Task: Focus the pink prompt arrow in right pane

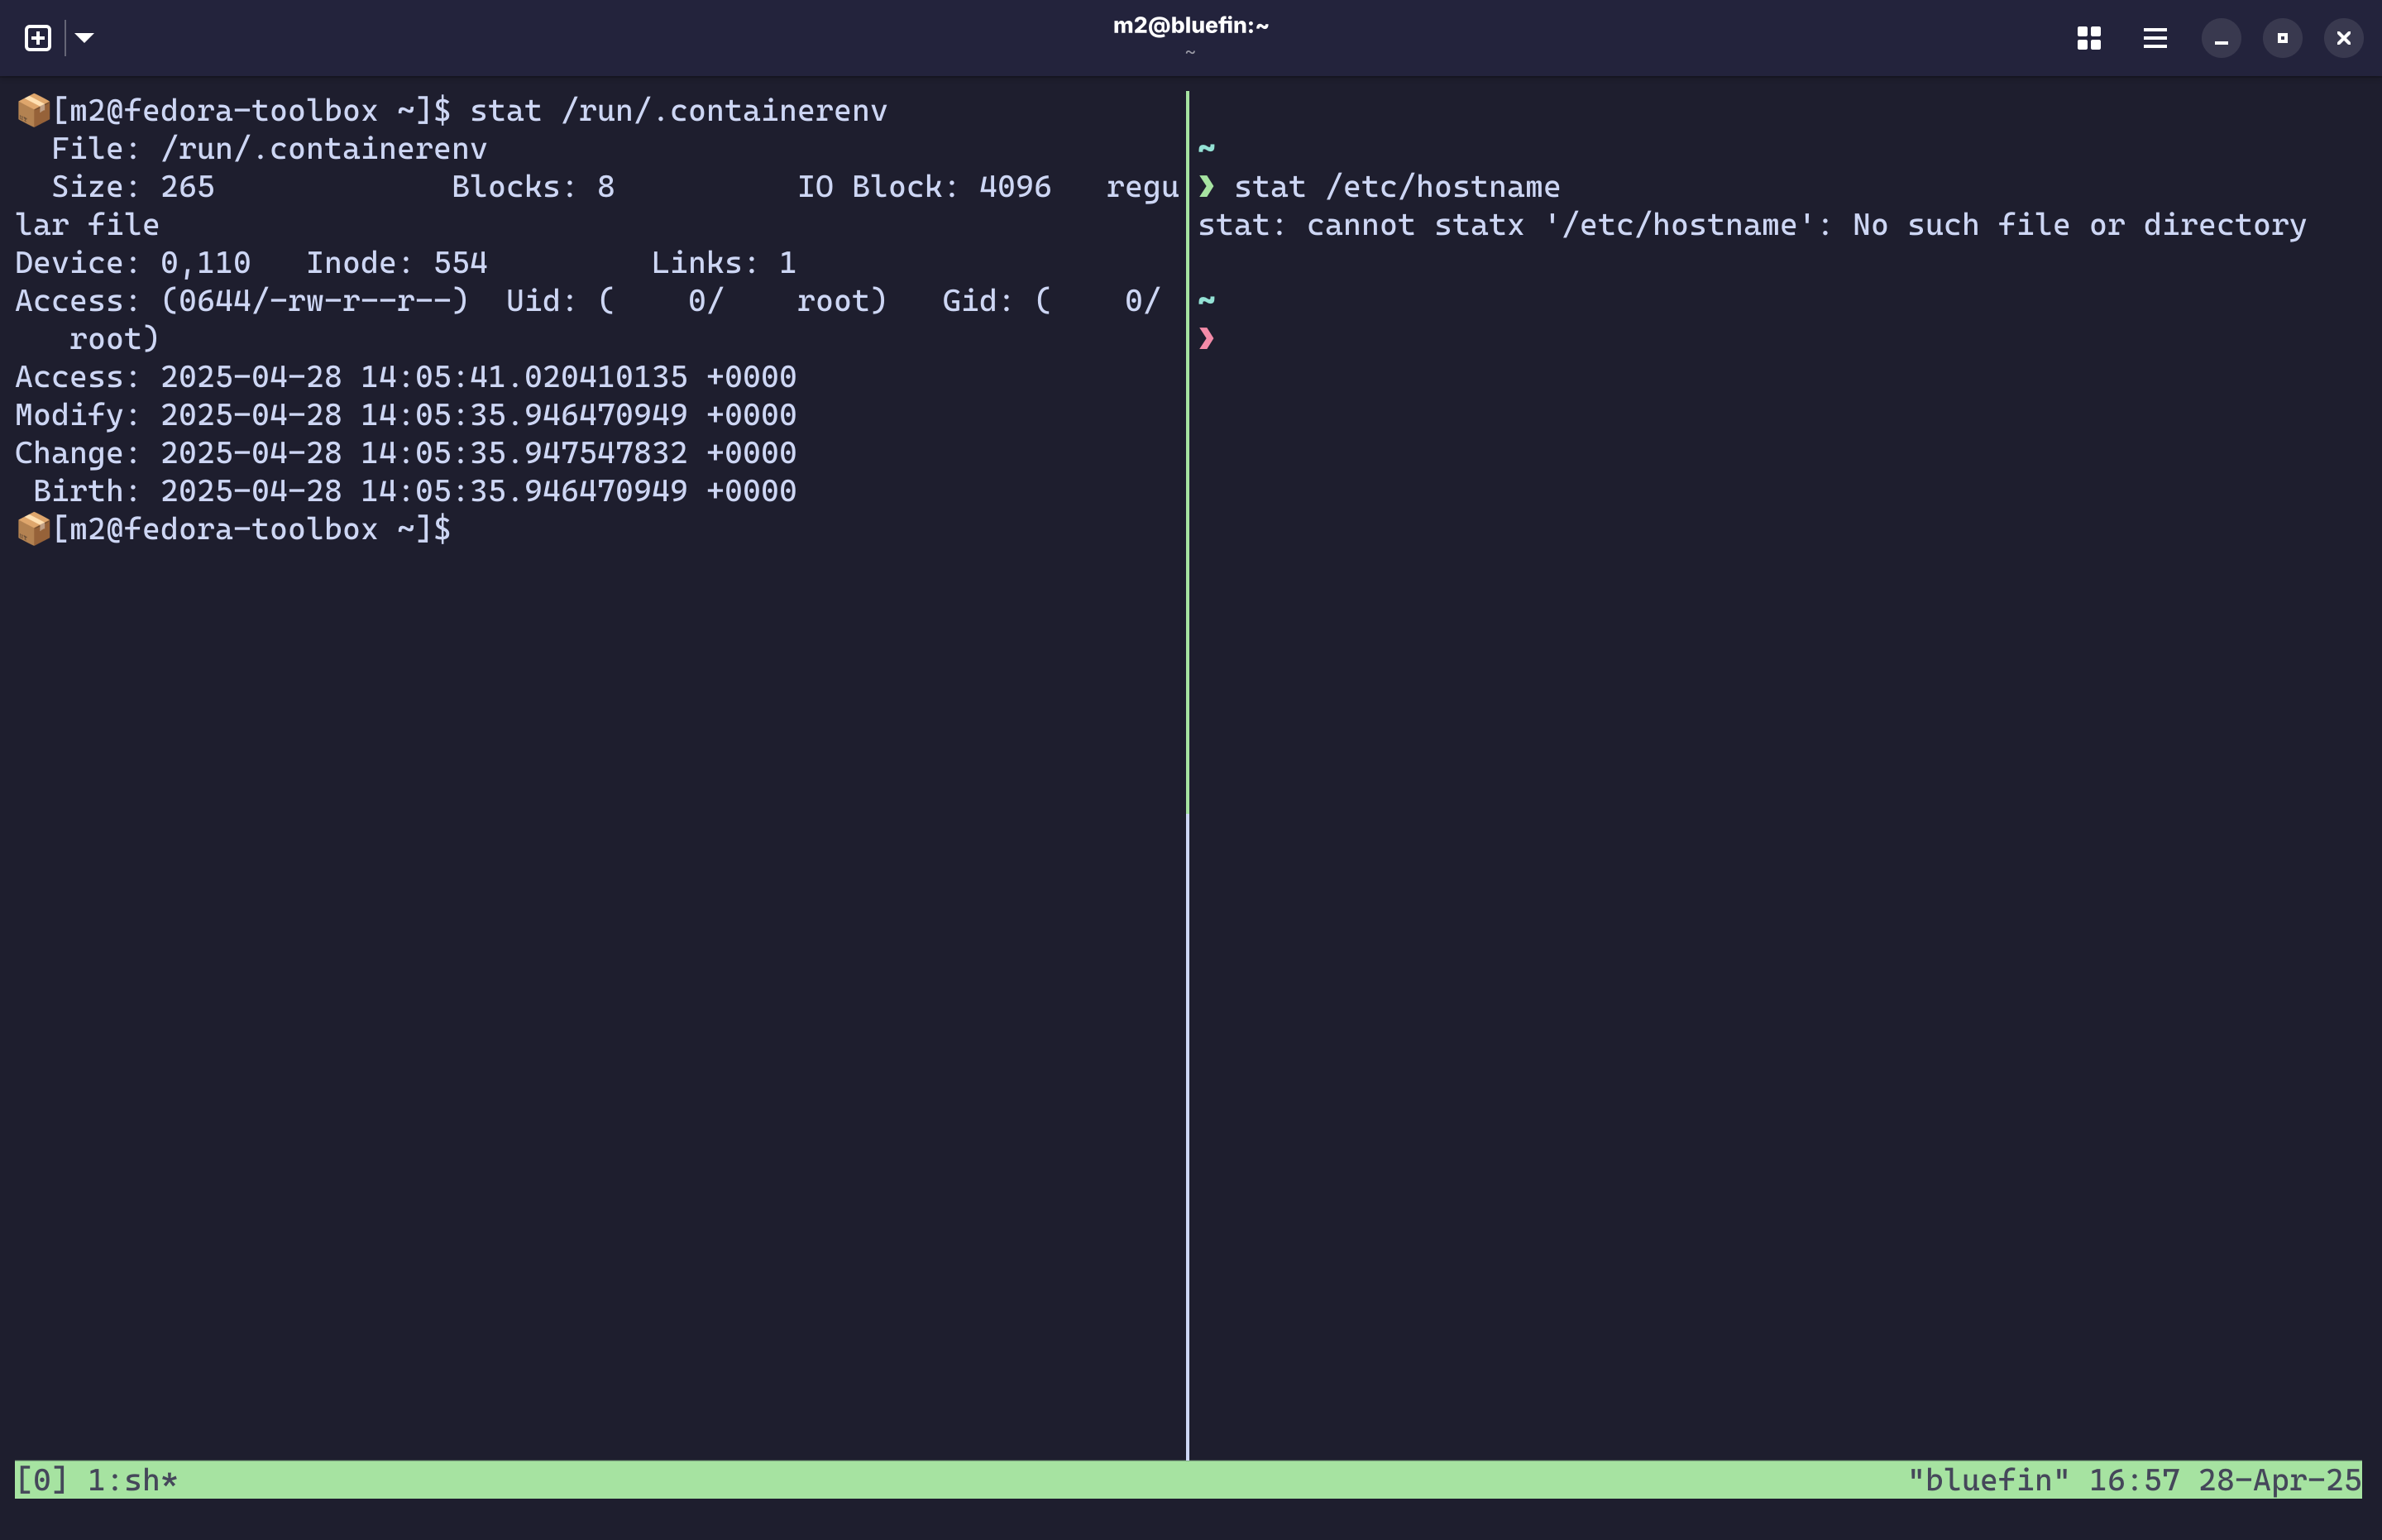Action: (x=1207, y=339)
